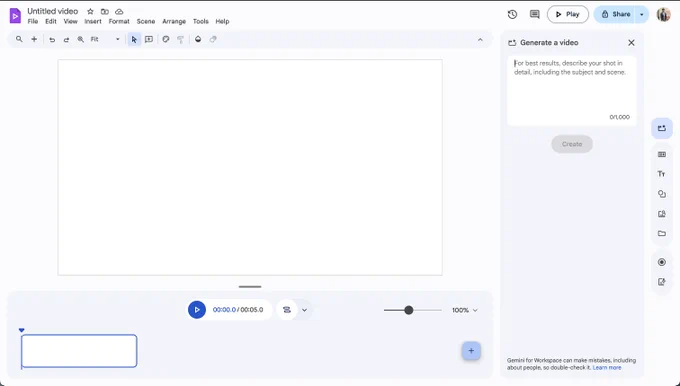This screenshot has width=680, height=386.
Task: Select the first scene thumbnail
Action: point(79,351)
